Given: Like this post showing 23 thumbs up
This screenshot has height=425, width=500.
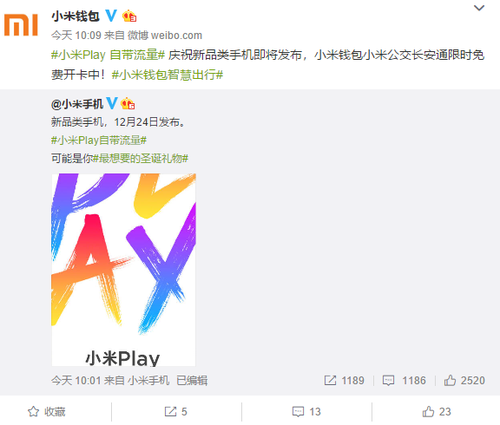Looking at the screenshot, I should [436, 412].
